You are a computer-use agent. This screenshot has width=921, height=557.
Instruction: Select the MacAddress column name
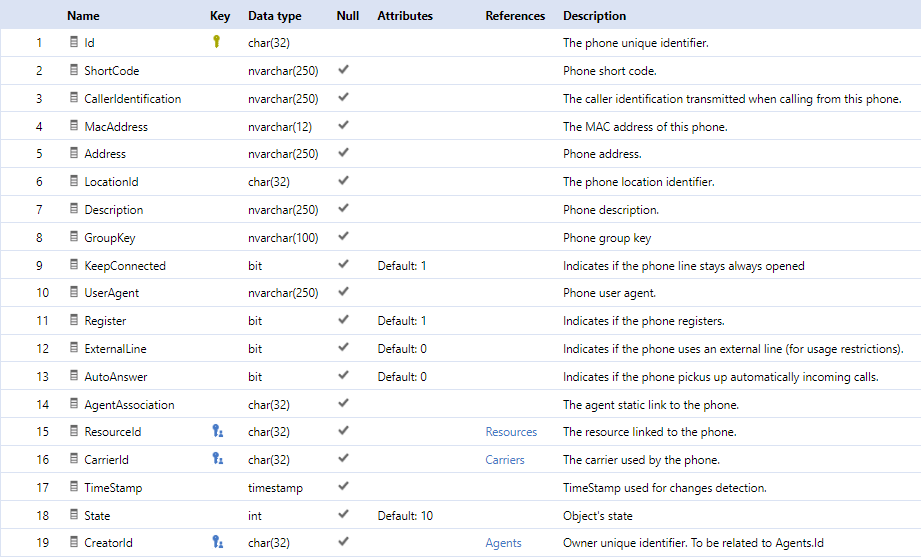click(116, 126)
